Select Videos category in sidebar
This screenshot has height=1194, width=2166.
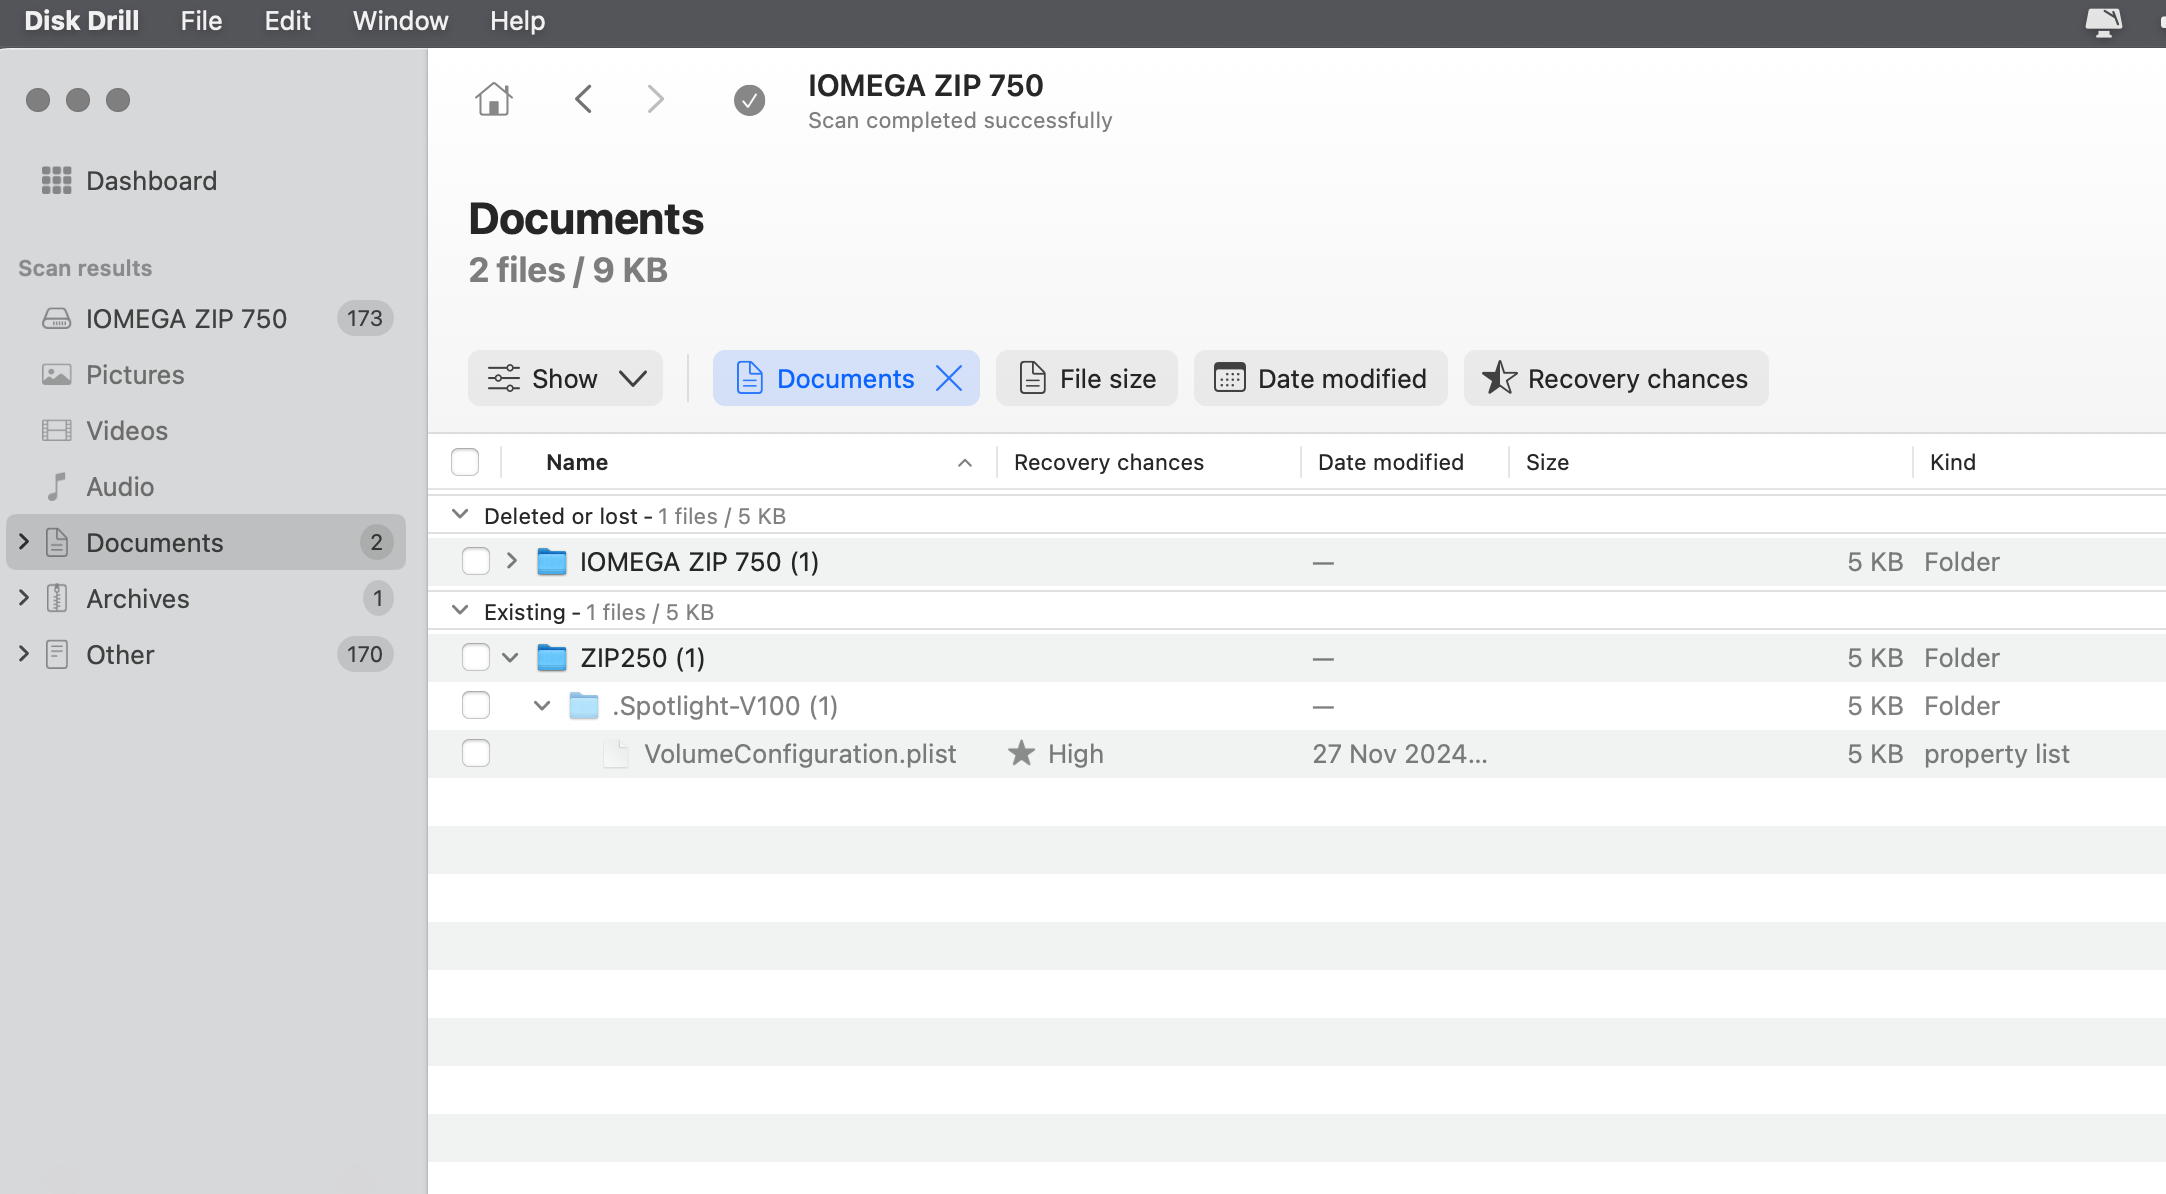click(x=127, y=431)
